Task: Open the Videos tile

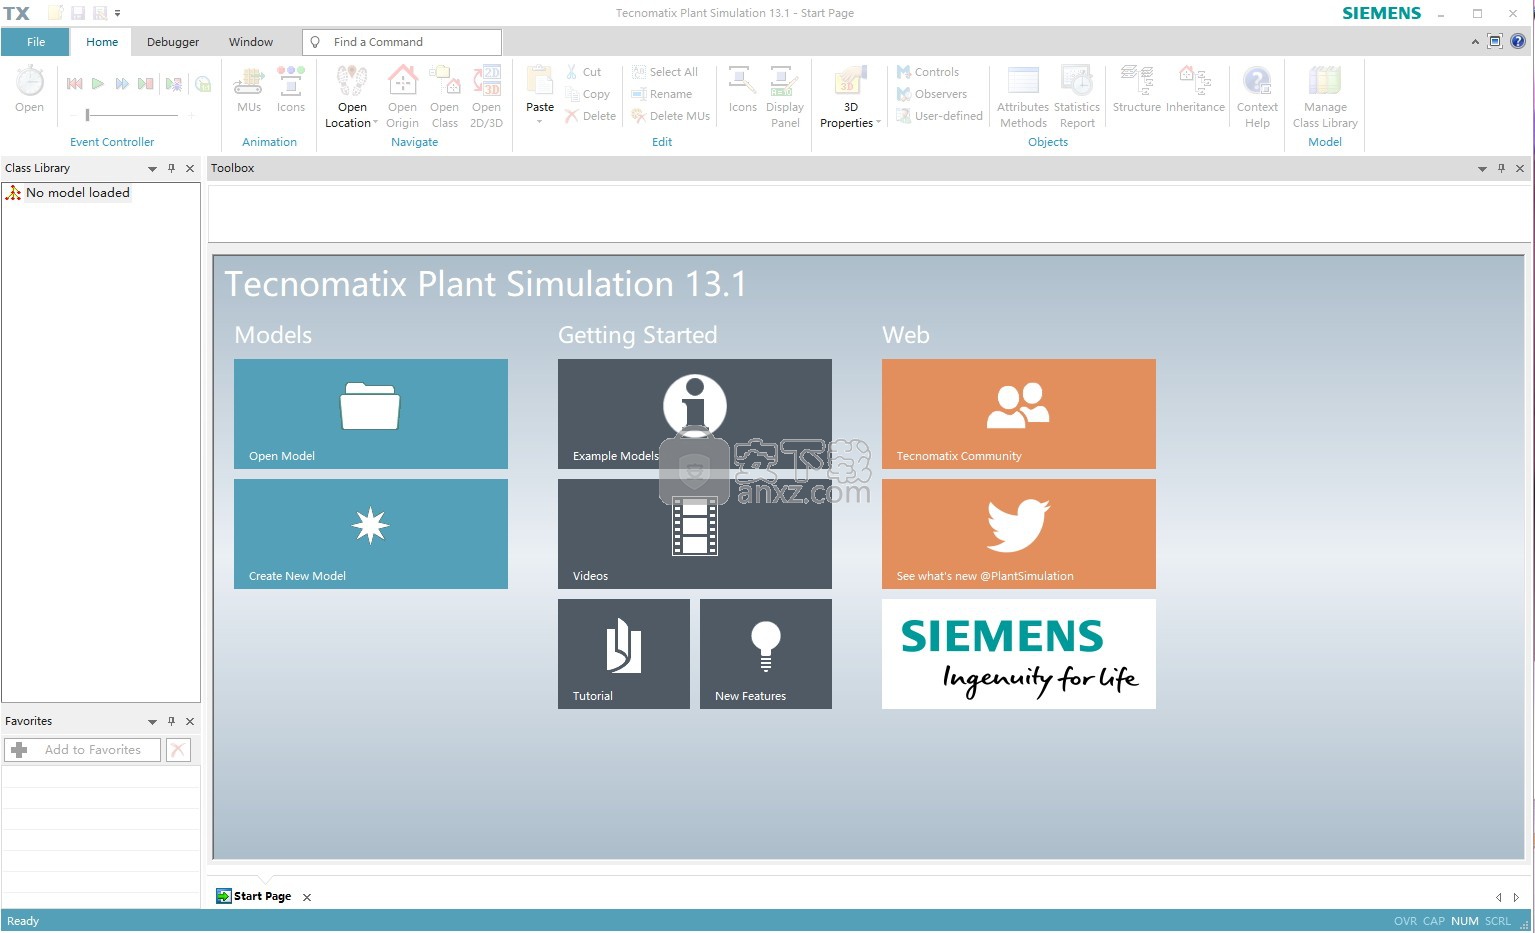Action: coord(695,534)
